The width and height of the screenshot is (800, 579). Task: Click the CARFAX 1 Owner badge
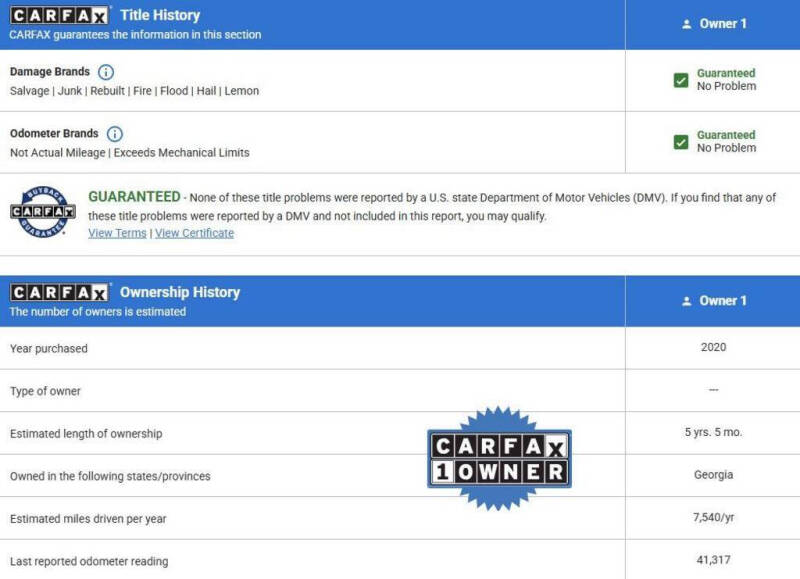499,459
